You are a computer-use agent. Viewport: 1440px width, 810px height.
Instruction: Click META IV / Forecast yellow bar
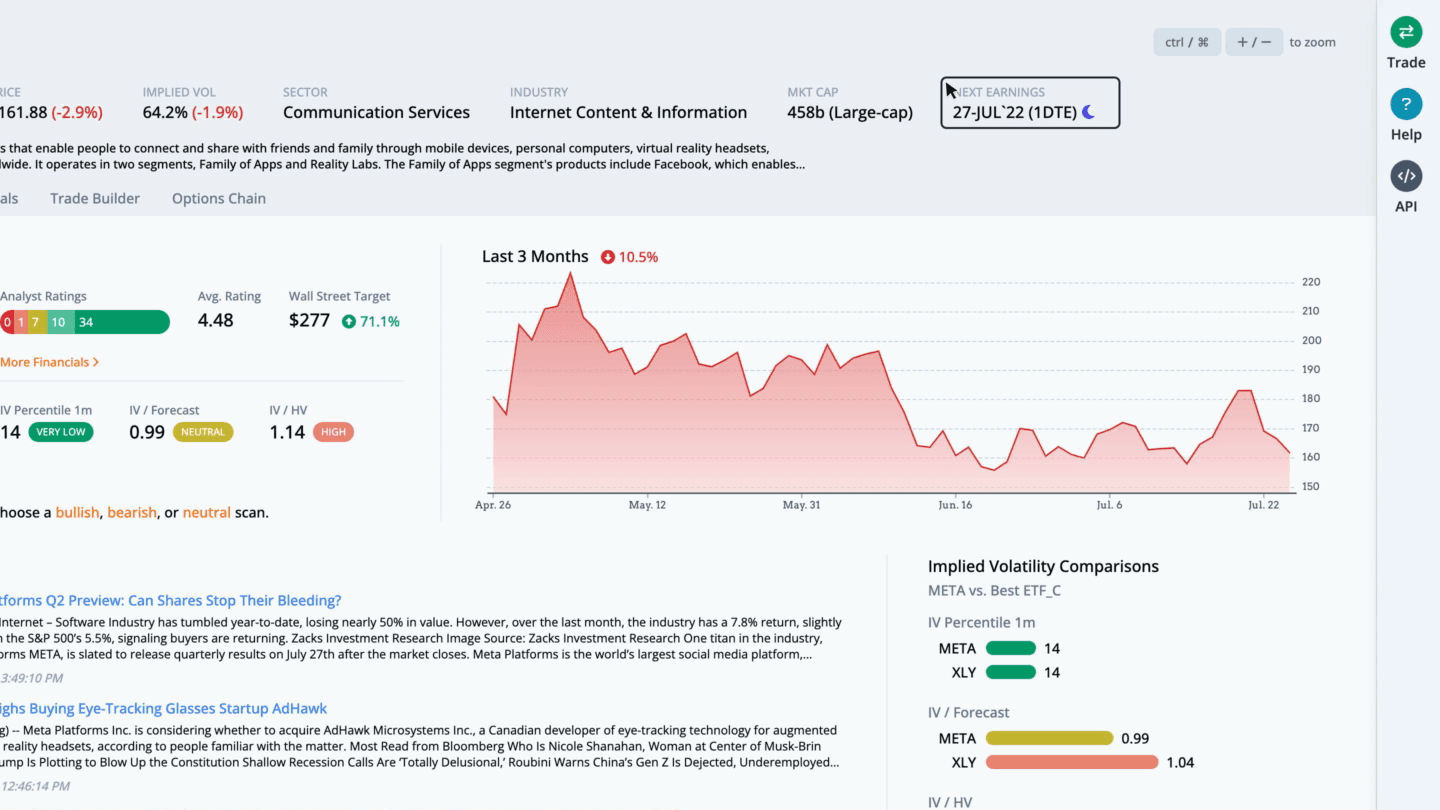[x=1049, y=738]
